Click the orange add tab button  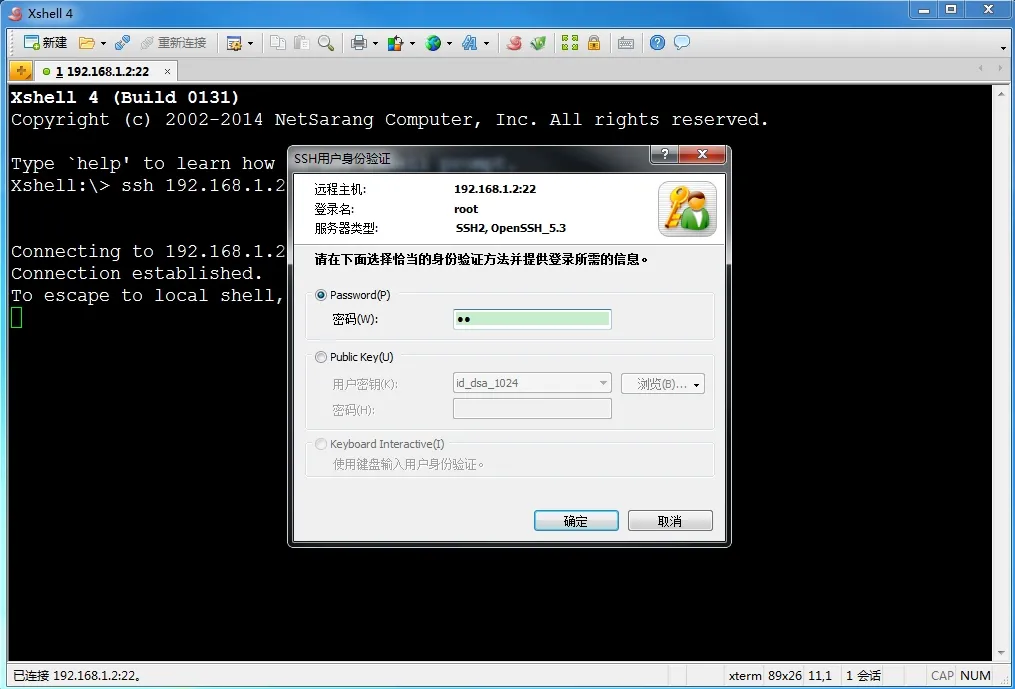[21, 71]
